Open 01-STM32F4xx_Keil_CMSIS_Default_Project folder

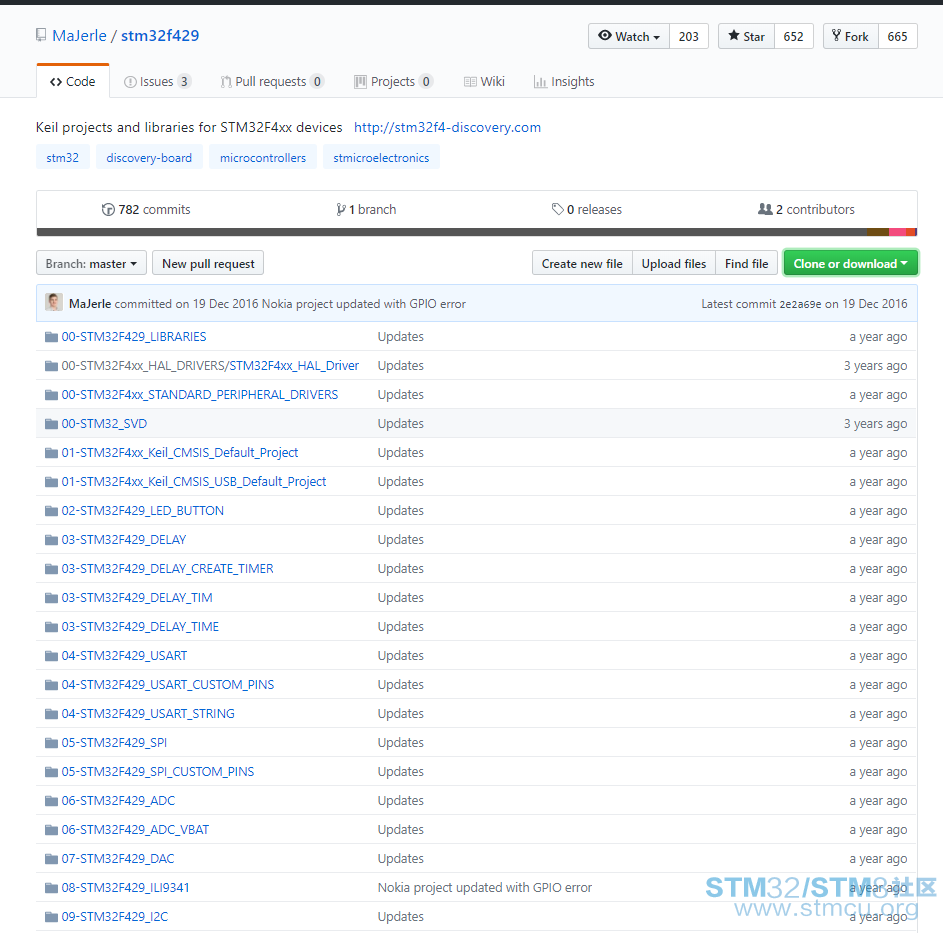click(x=180, y=452)
